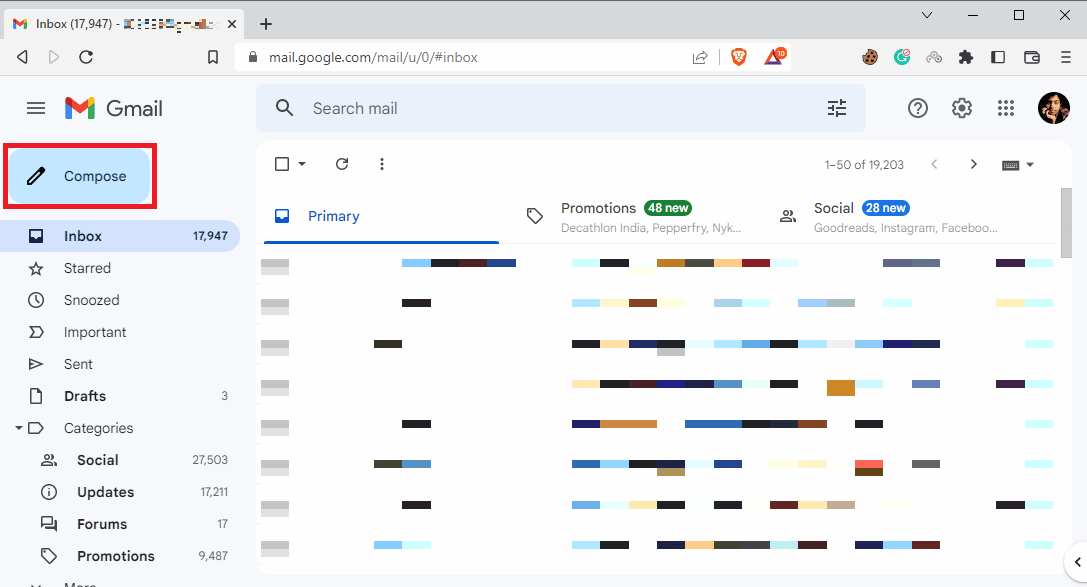1087x587 pixels.
Task: Click the Compose button
Action: tap(80, 176)
